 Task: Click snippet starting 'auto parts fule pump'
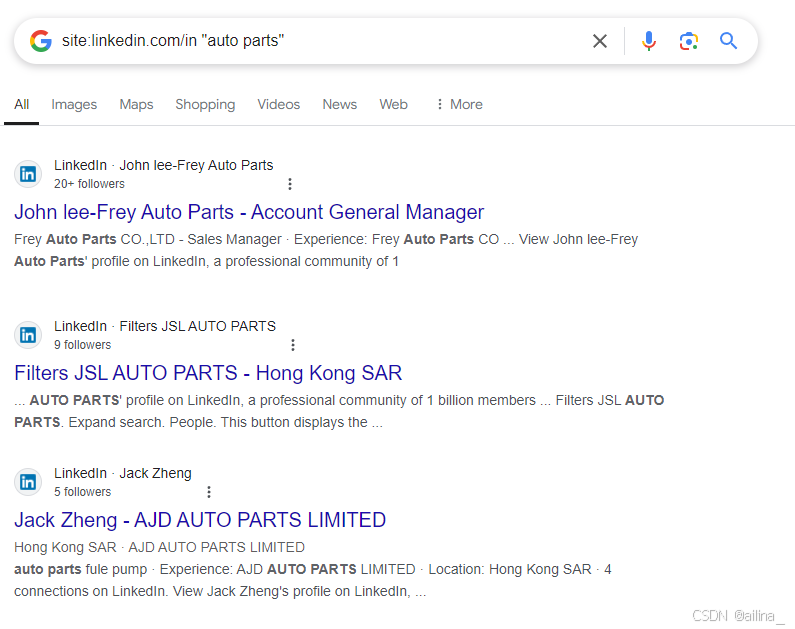(312, 580)
